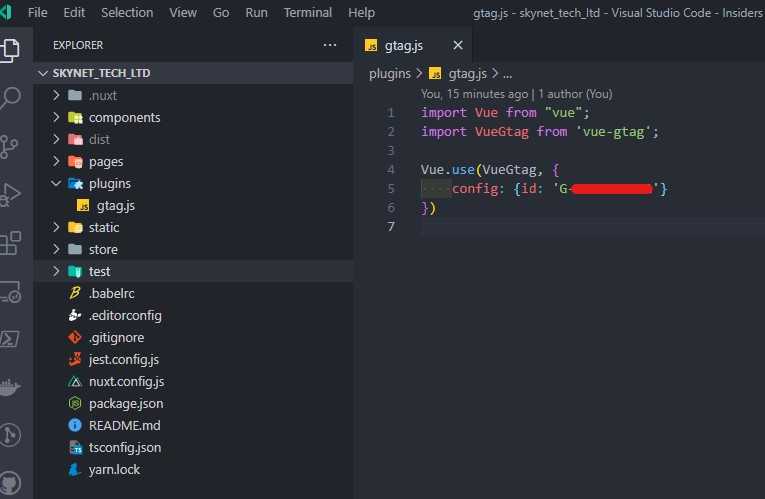Image resolution: width=765 pixels, height=499 pixels.
Task: Open the GitHub view icon
Action: (x=11, y=482)
